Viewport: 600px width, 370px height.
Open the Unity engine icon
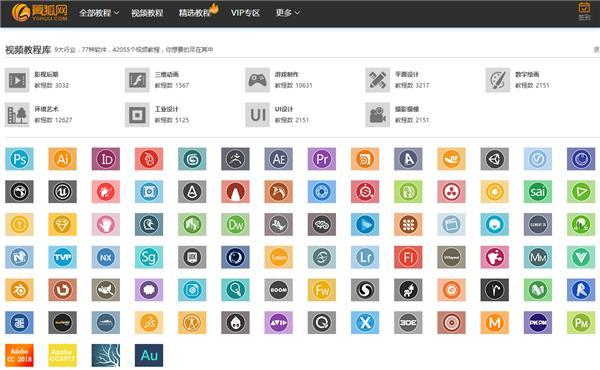[495, 159]
